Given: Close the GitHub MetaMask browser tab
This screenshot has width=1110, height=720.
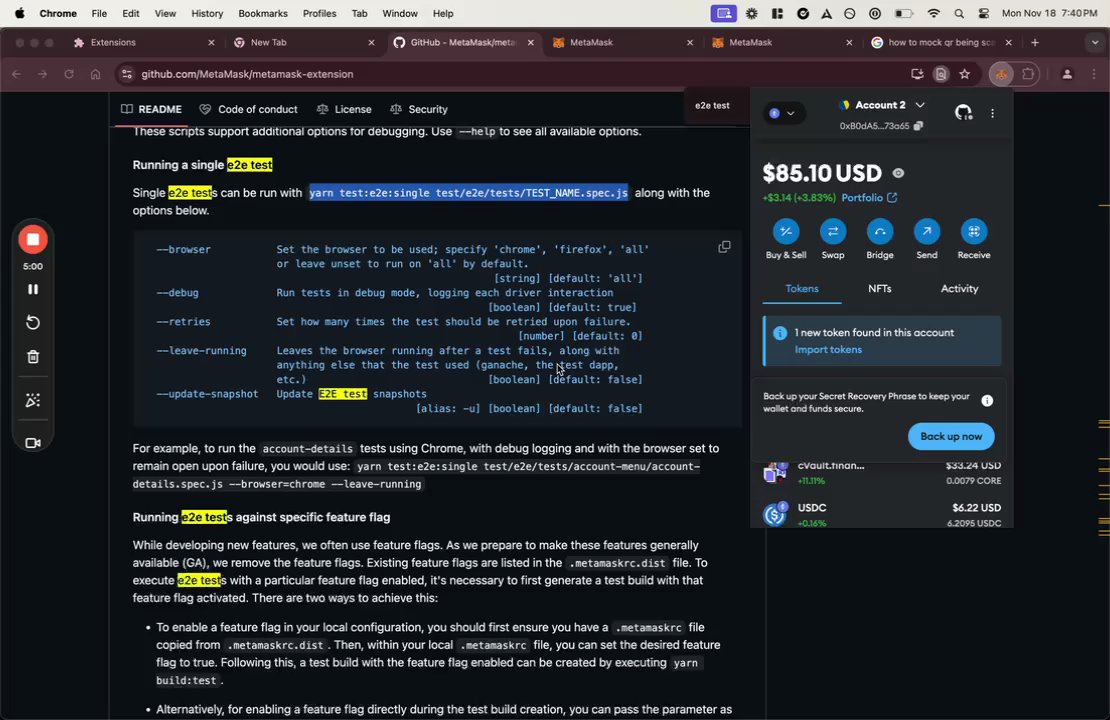Looking at the screenshot, I should pos(530,42).
